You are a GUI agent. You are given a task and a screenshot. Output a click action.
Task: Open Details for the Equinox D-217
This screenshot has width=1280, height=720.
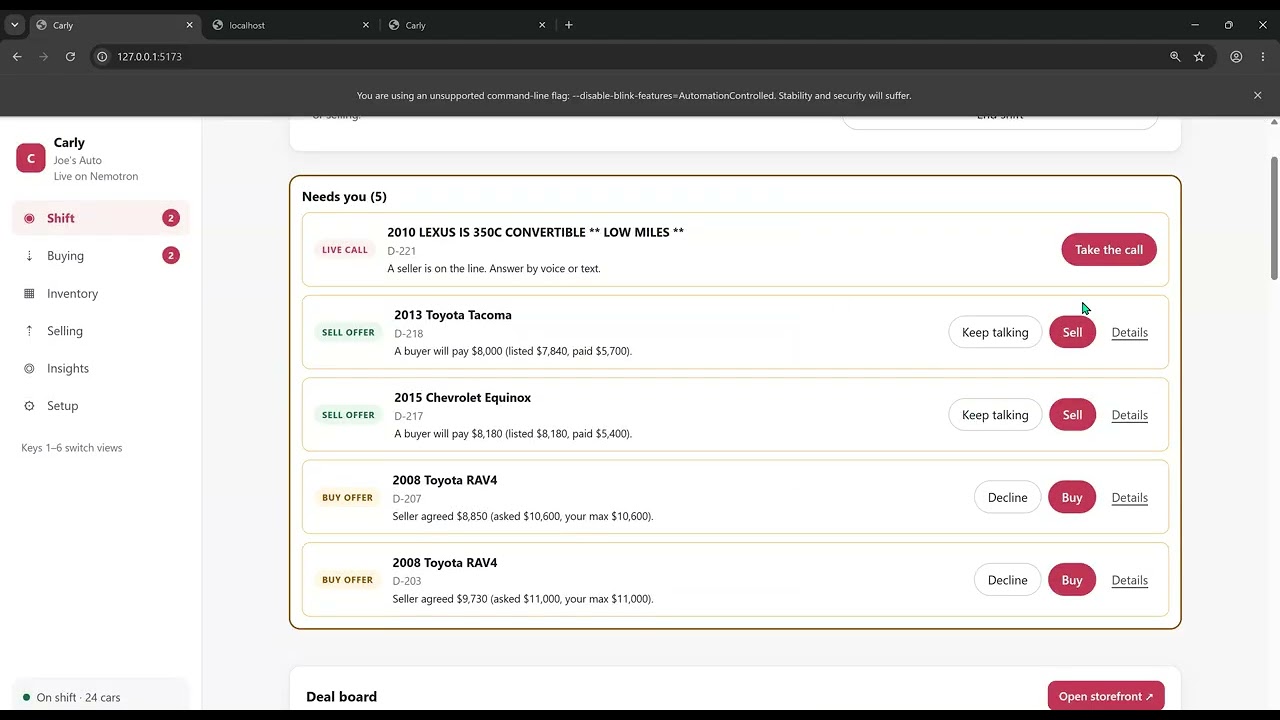pyautogui.click(x=1129, y=415)
